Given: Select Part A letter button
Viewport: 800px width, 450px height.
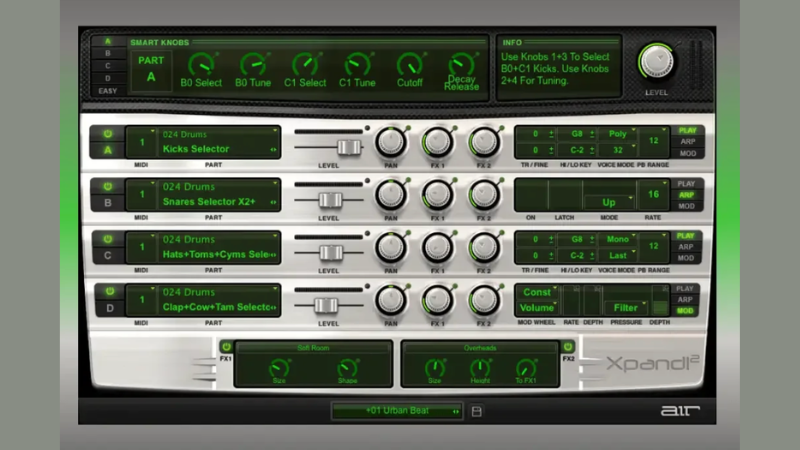Looking at the screenshot, I should pos(108,150).
